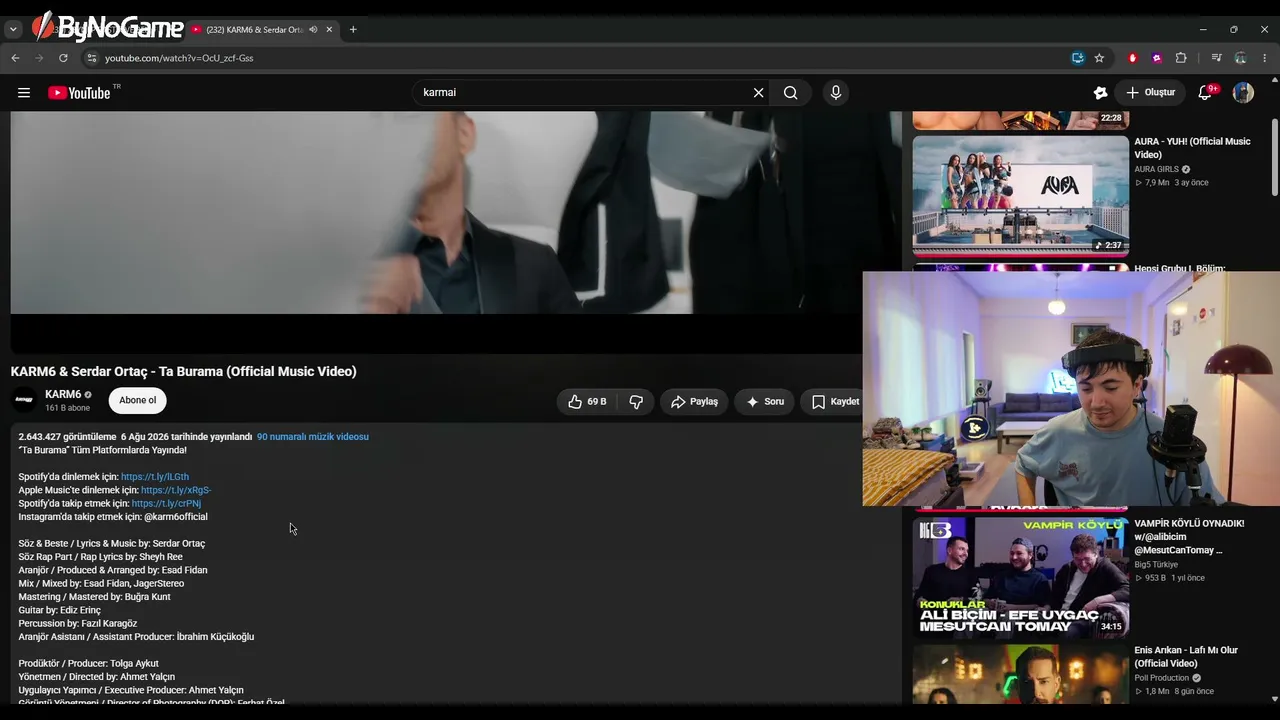Open the Chrome three-dot menu
The width and height of the screenshot is (1280, 720).
tap(1264, 58)
